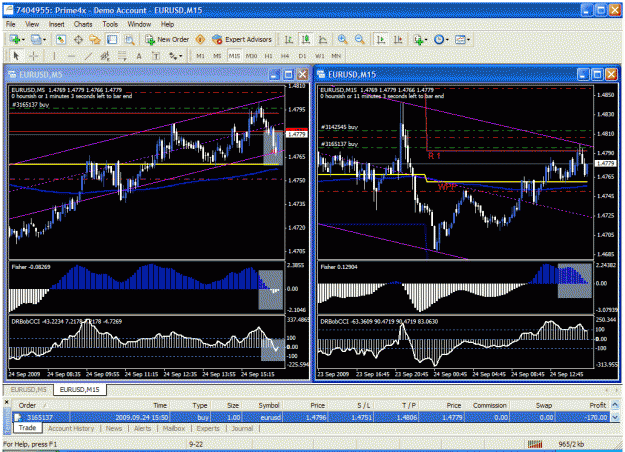Open the Tools menu

tap(110, 24)
